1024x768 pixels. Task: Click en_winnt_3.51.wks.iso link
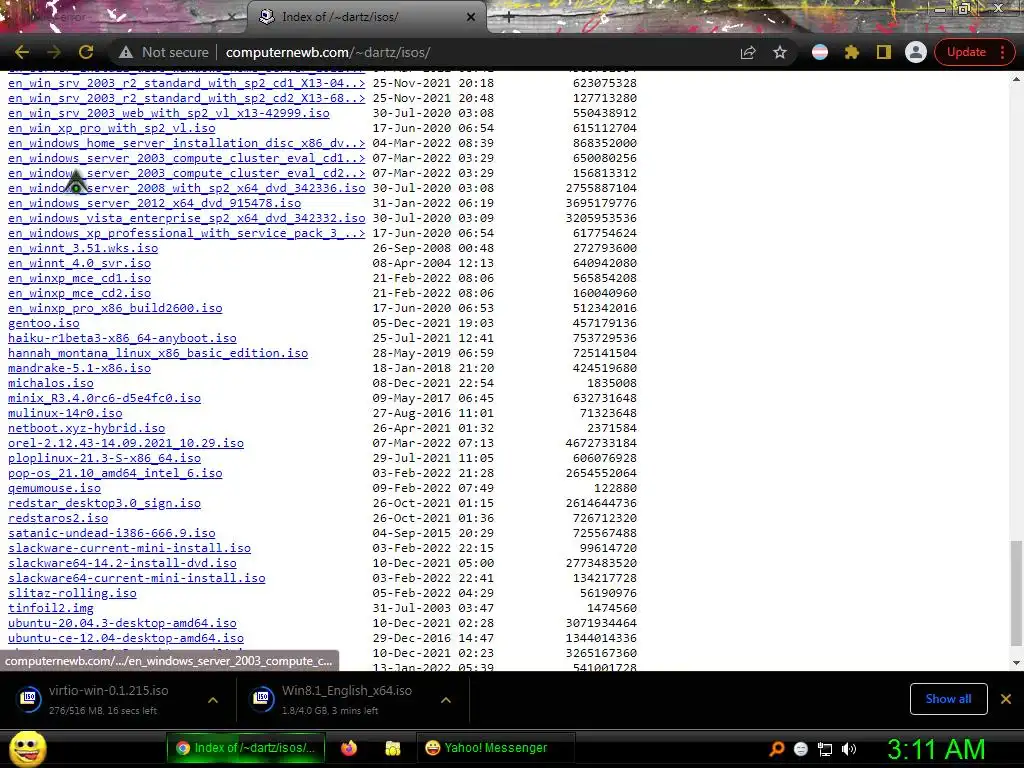[x=83, y=248]
